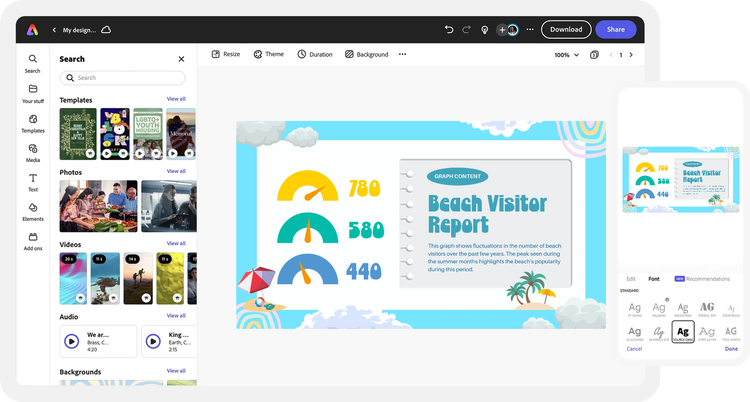Viewport: 750px width, 402px height.
Task: Select the LGBTQ+ Youth Housing template
Action: pyautogui.click(x=148, y=134)
